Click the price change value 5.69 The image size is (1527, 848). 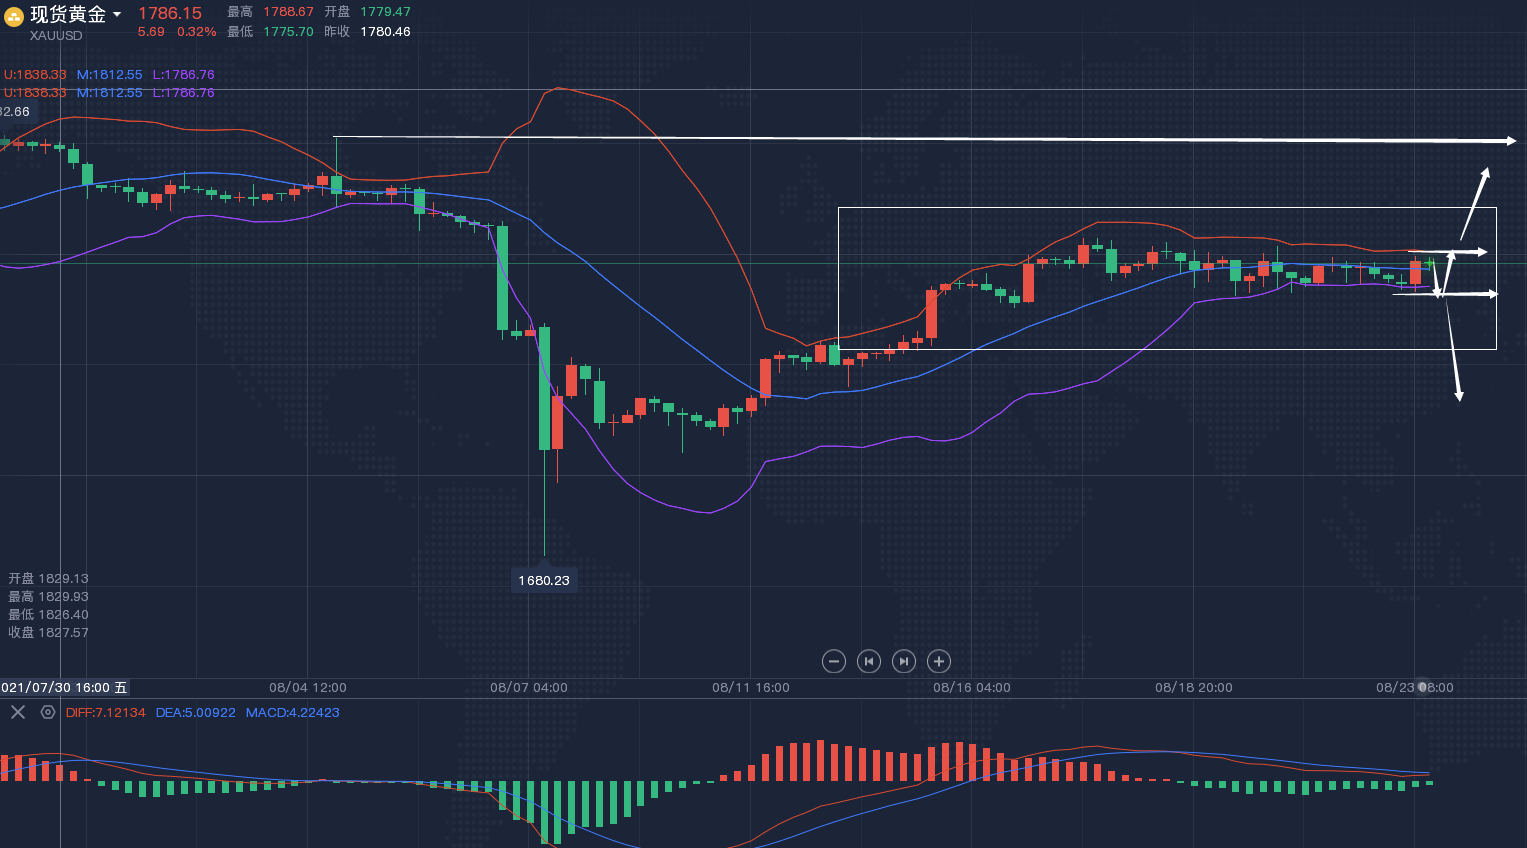(x=151, y=32)
